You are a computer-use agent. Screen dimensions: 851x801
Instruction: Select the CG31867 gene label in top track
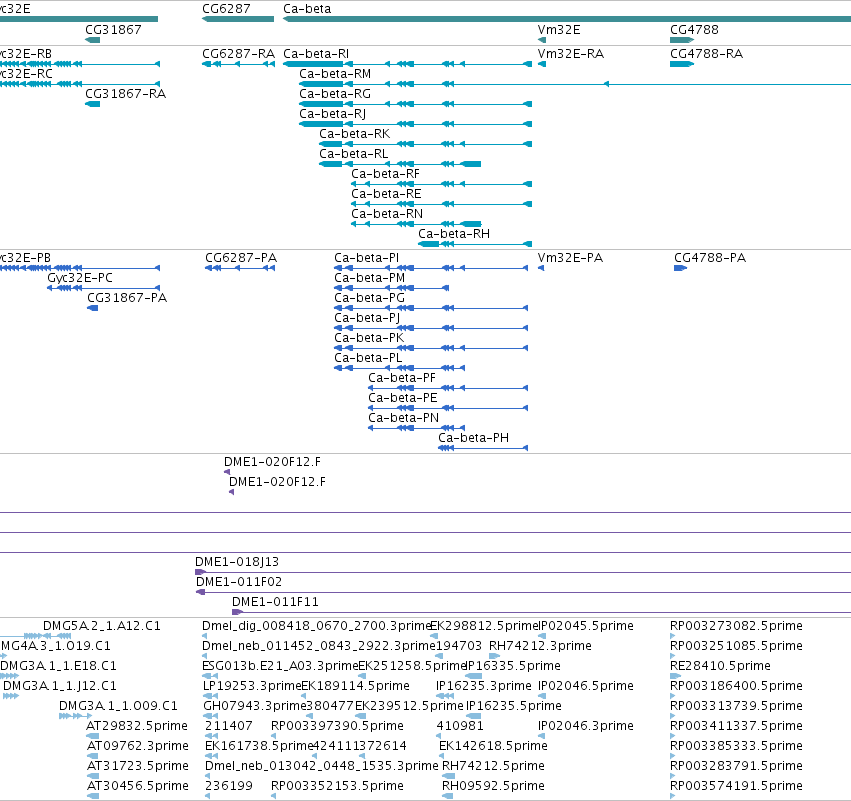[x=113, y=30]
